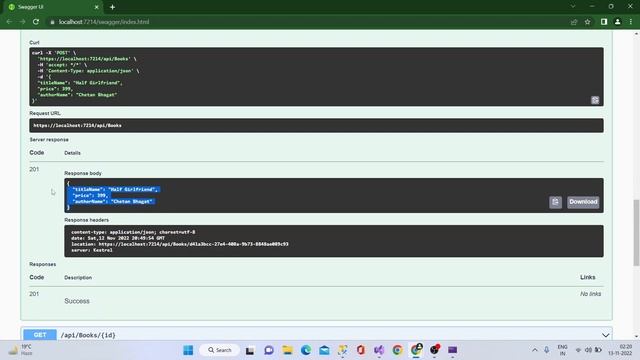Open the Mail app from the taskbar
The height and width of the screenshot is (360, 640).
324,350
